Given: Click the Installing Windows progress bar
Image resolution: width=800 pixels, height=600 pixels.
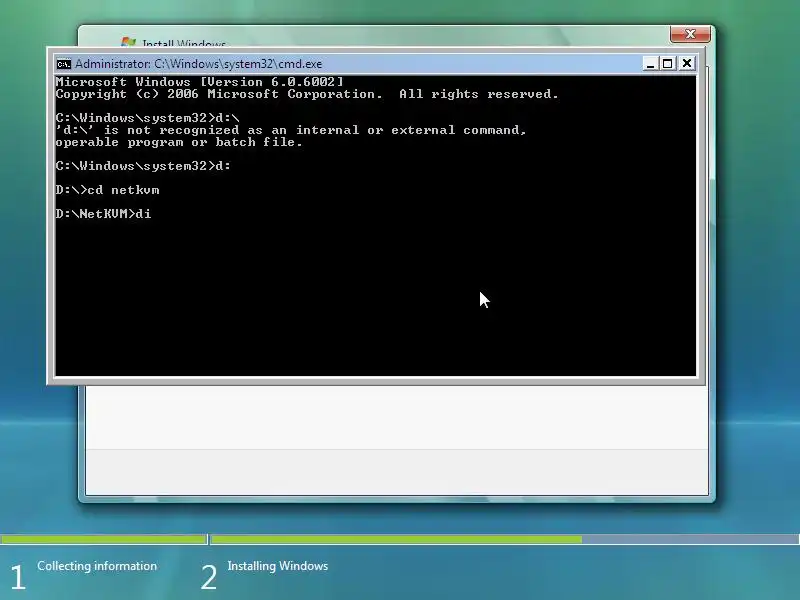Looking at the screenshot, I should tap(505, 539).
